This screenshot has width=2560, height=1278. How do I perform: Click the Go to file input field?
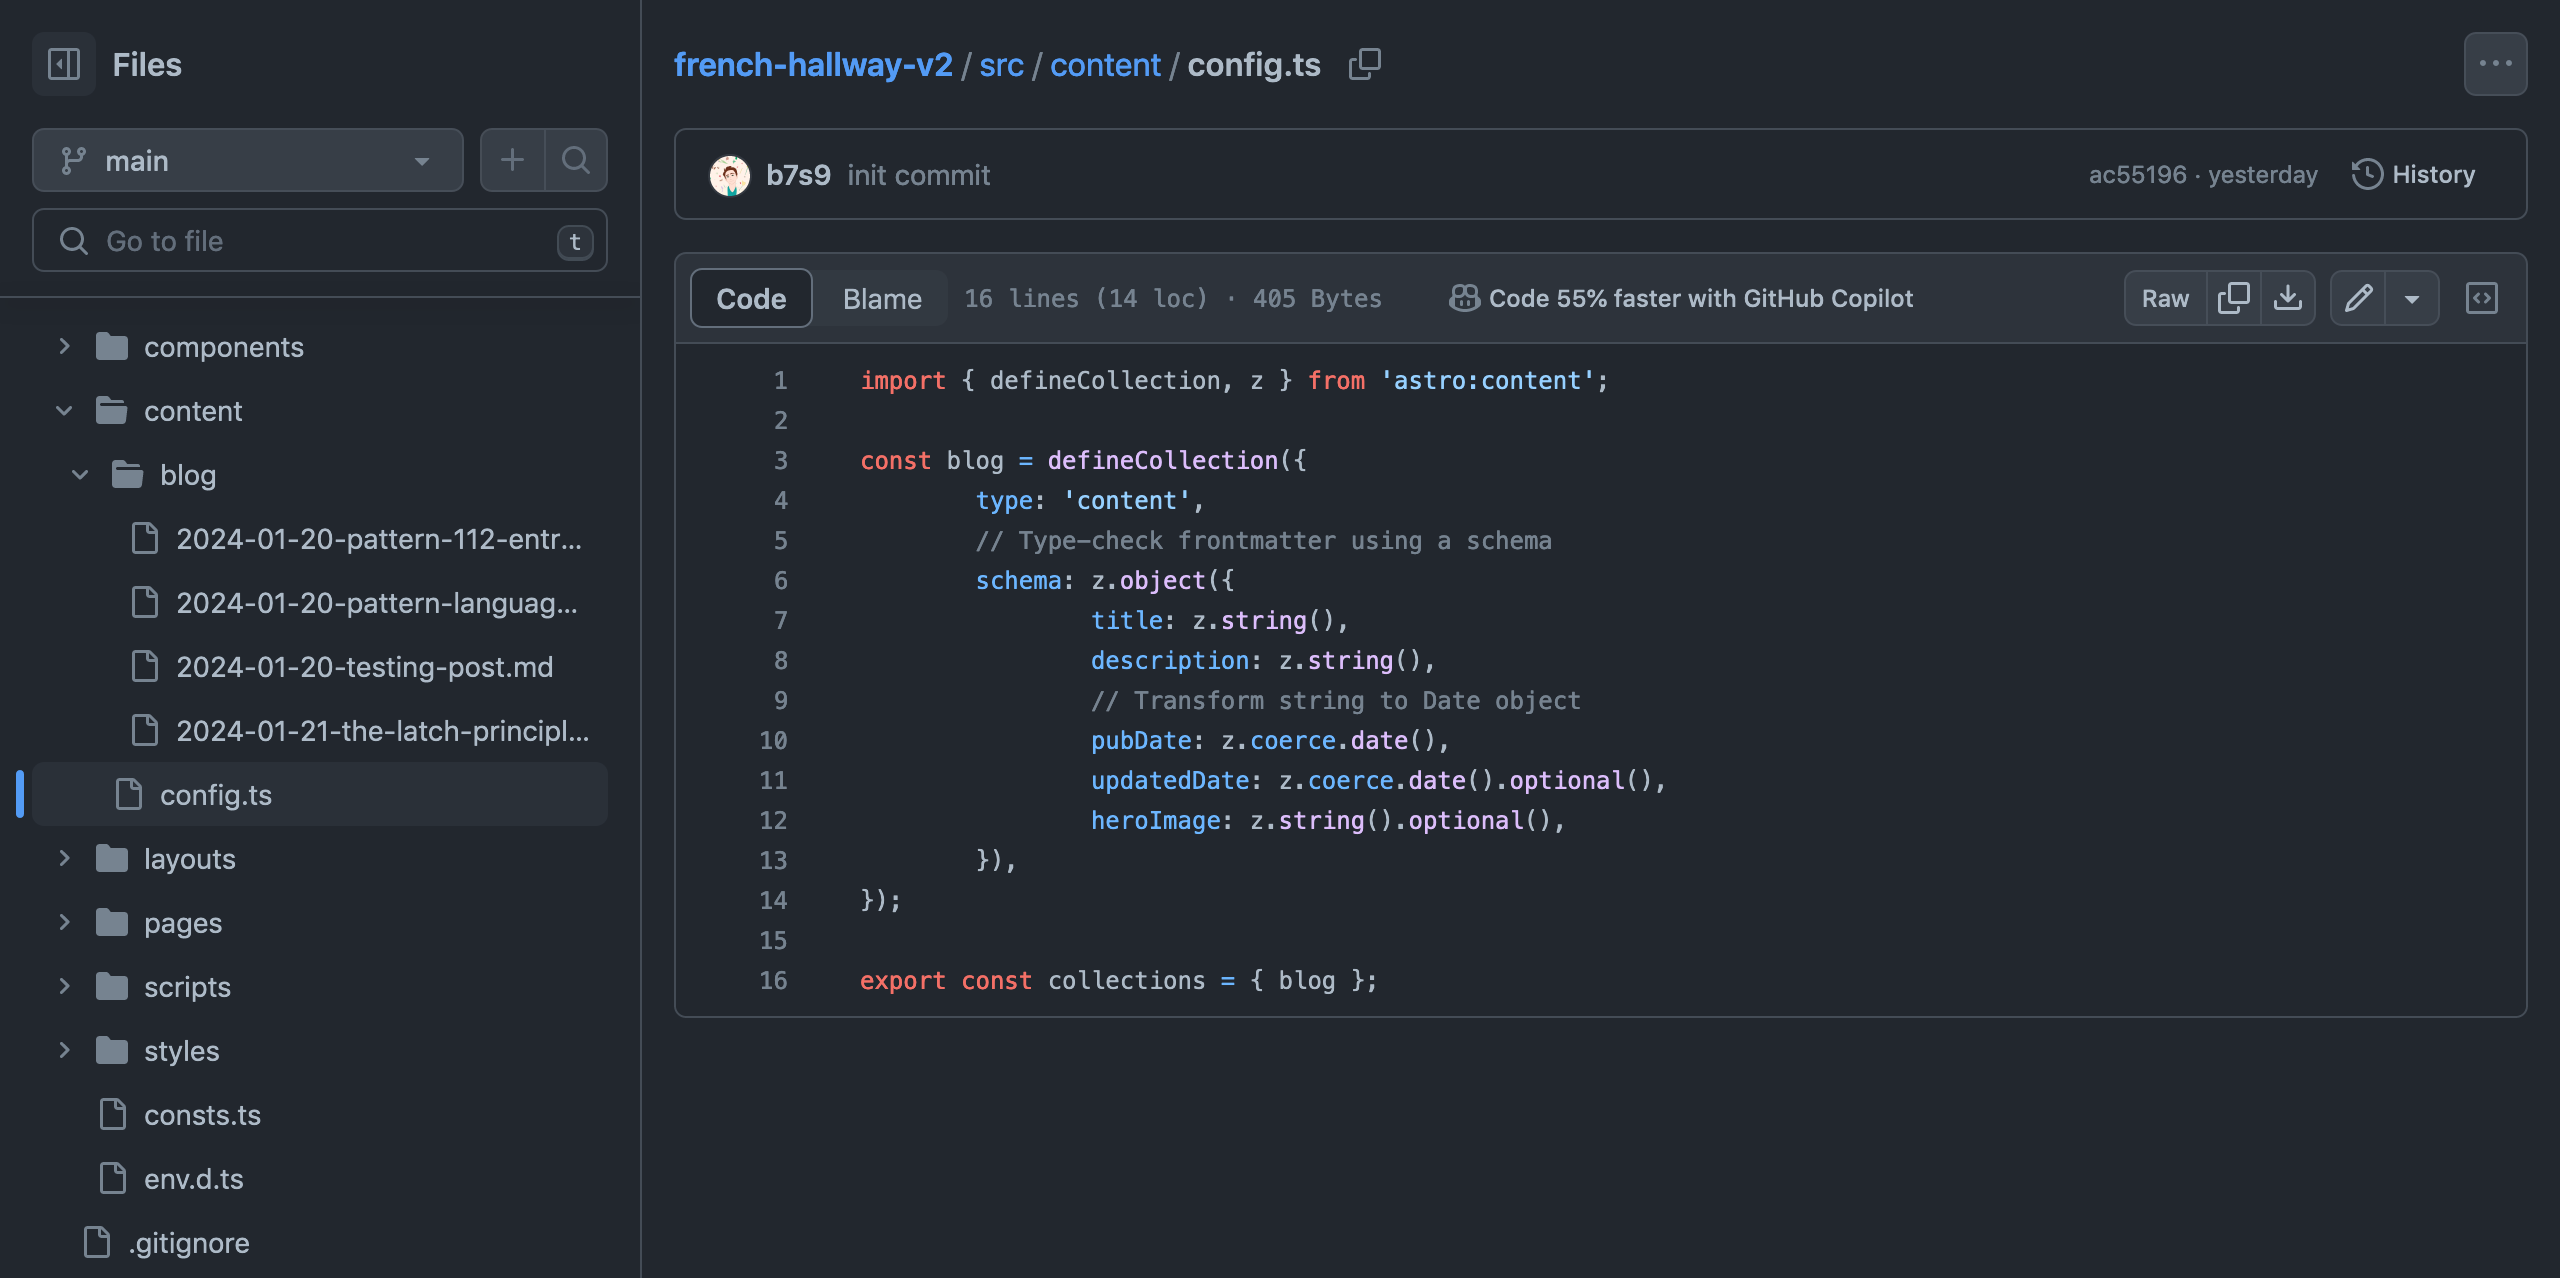click(318, 240)
